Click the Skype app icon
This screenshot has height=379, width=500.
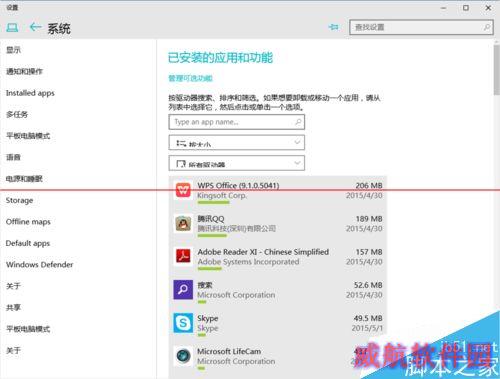pos(183,323)
